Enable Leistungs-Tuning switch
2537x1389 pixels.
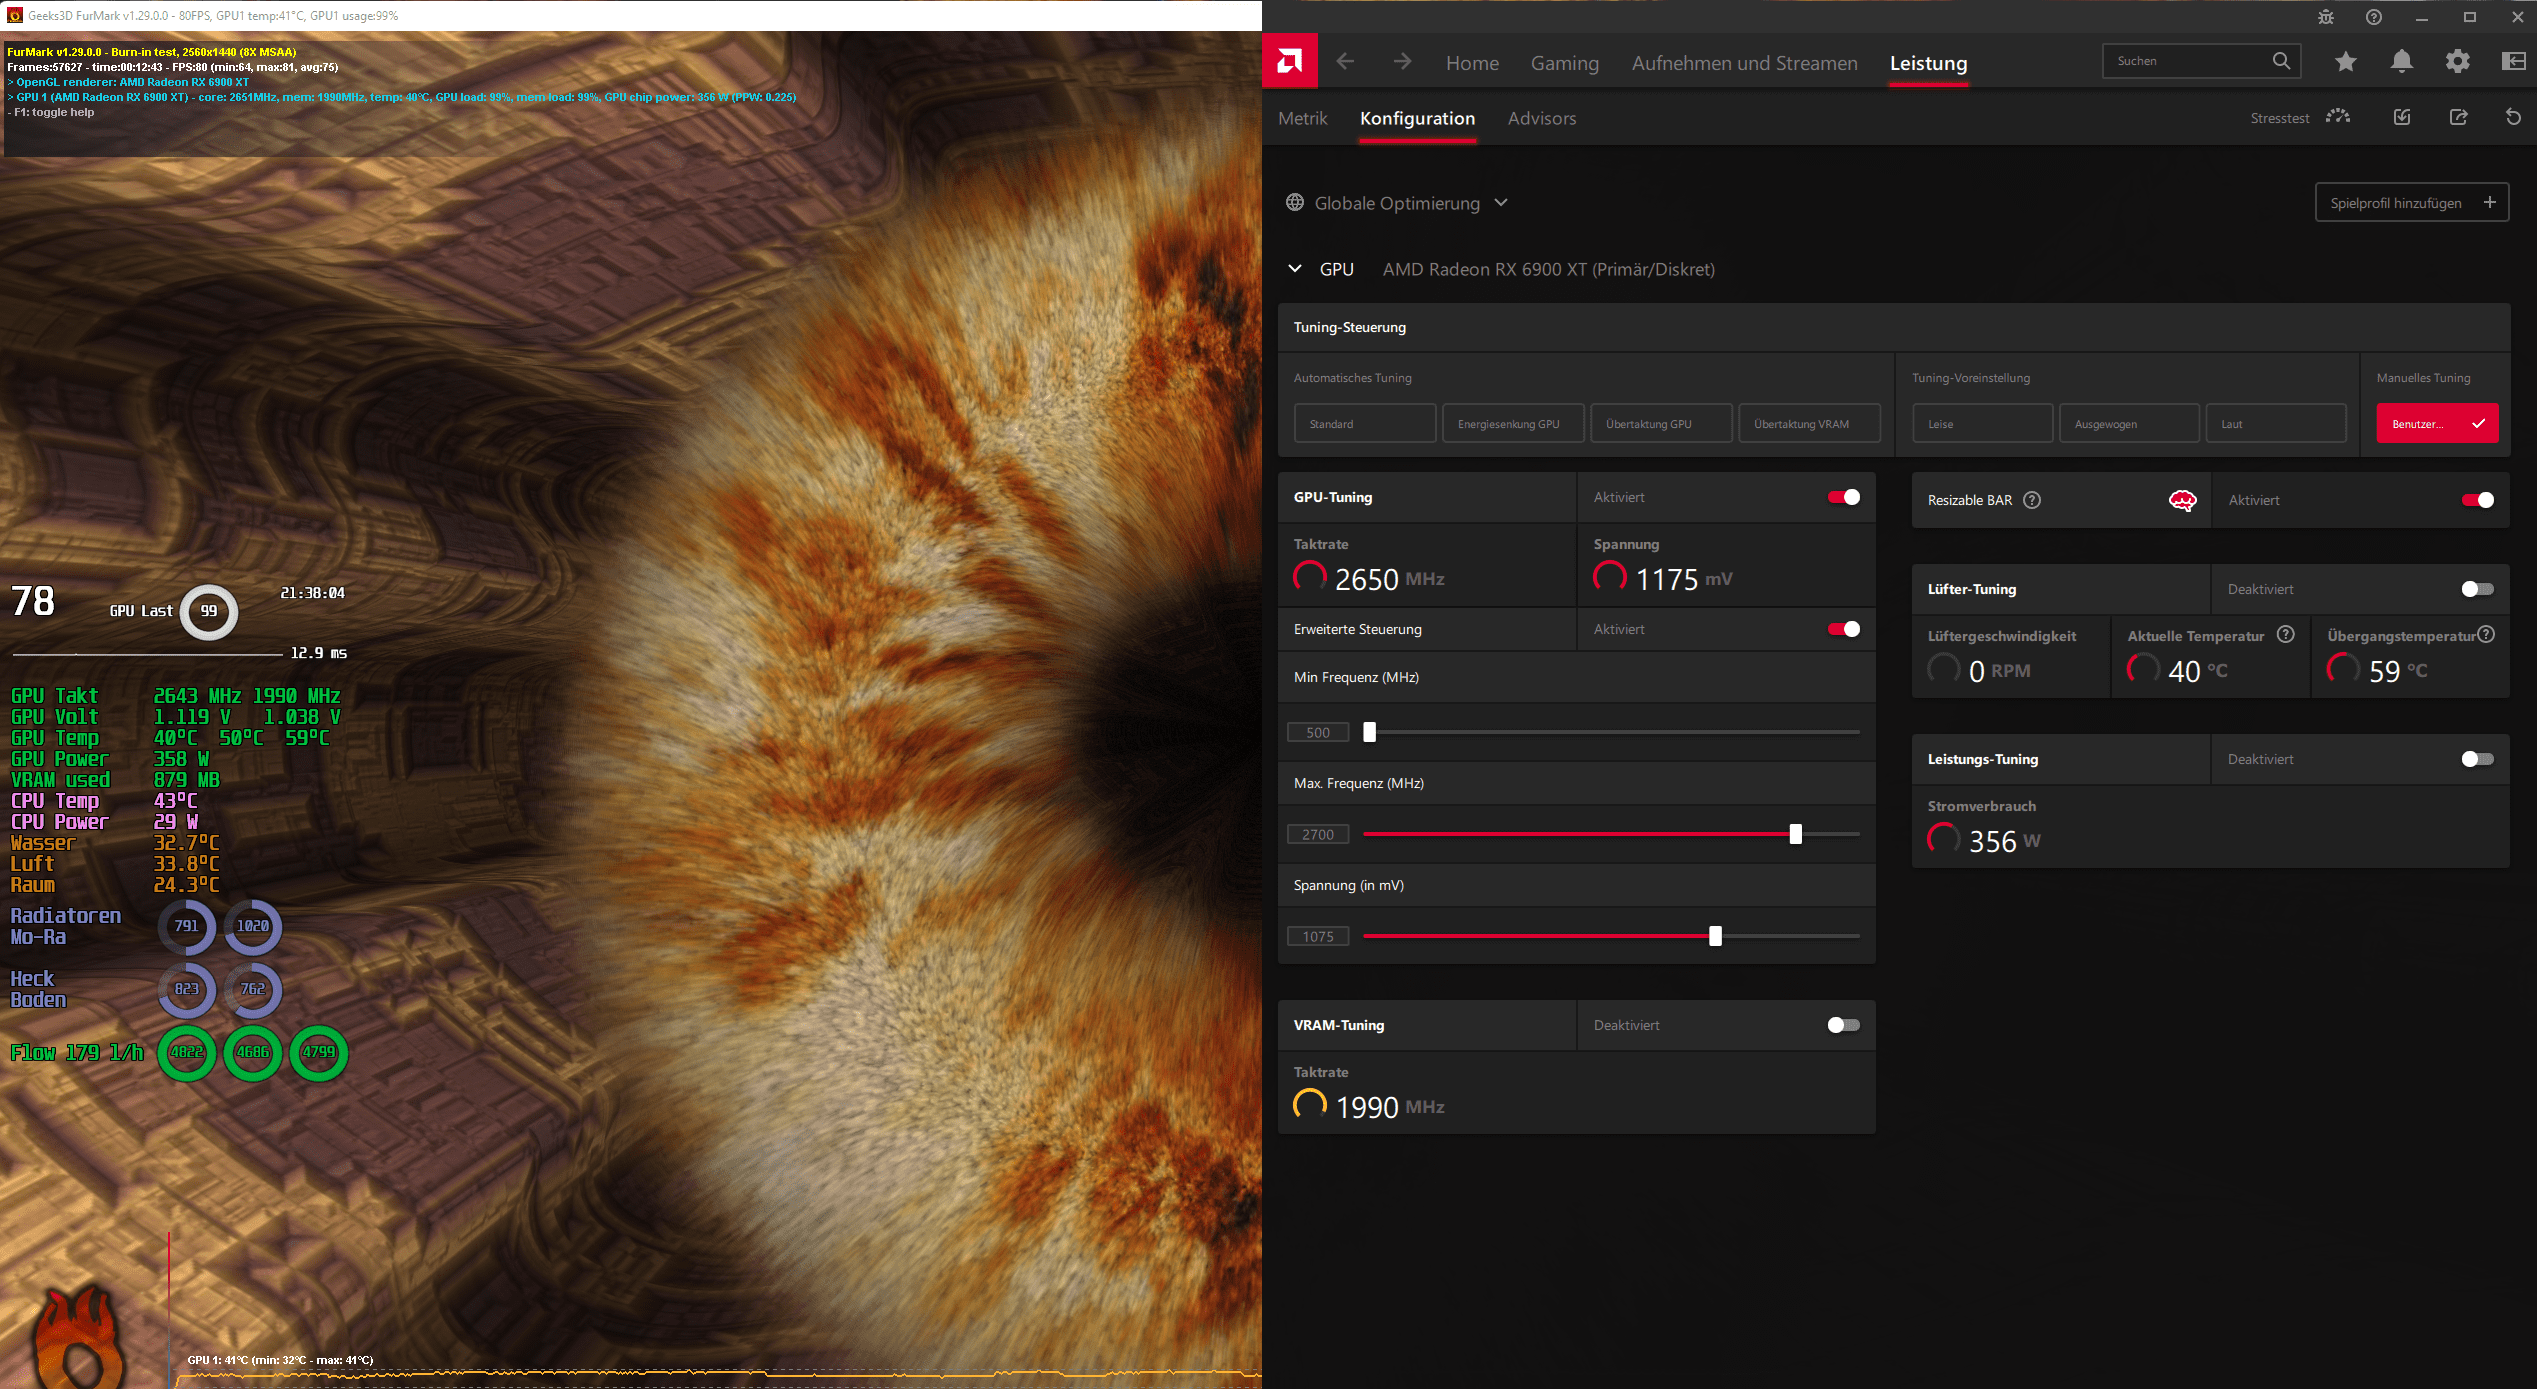click(x=2477, y=759)
